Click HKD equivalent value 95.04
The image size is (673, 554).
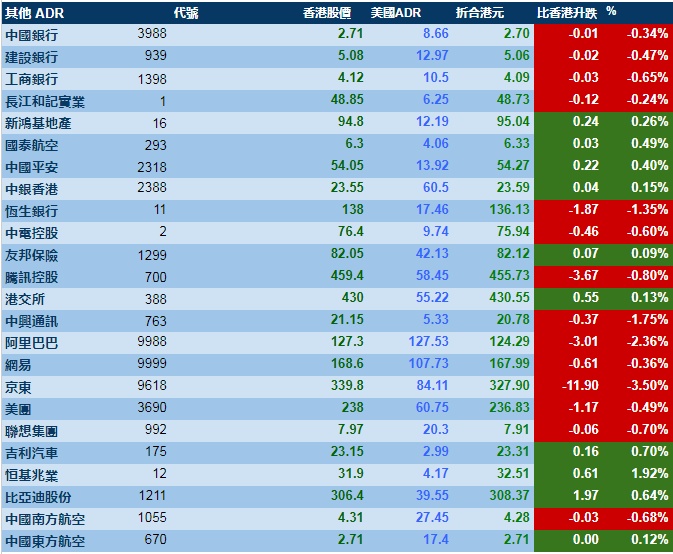[x=513, y=121]
